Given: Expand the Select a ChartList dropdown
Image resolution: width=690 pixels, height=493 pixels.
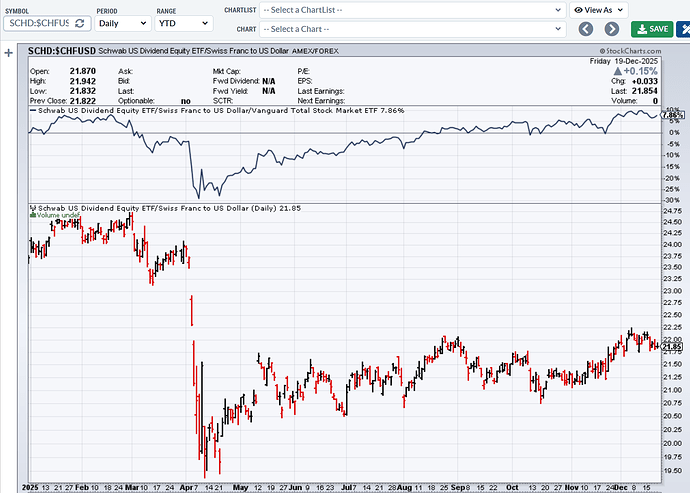Looking at the screenshot, I should pyautogui.click(x=411, y=9).
